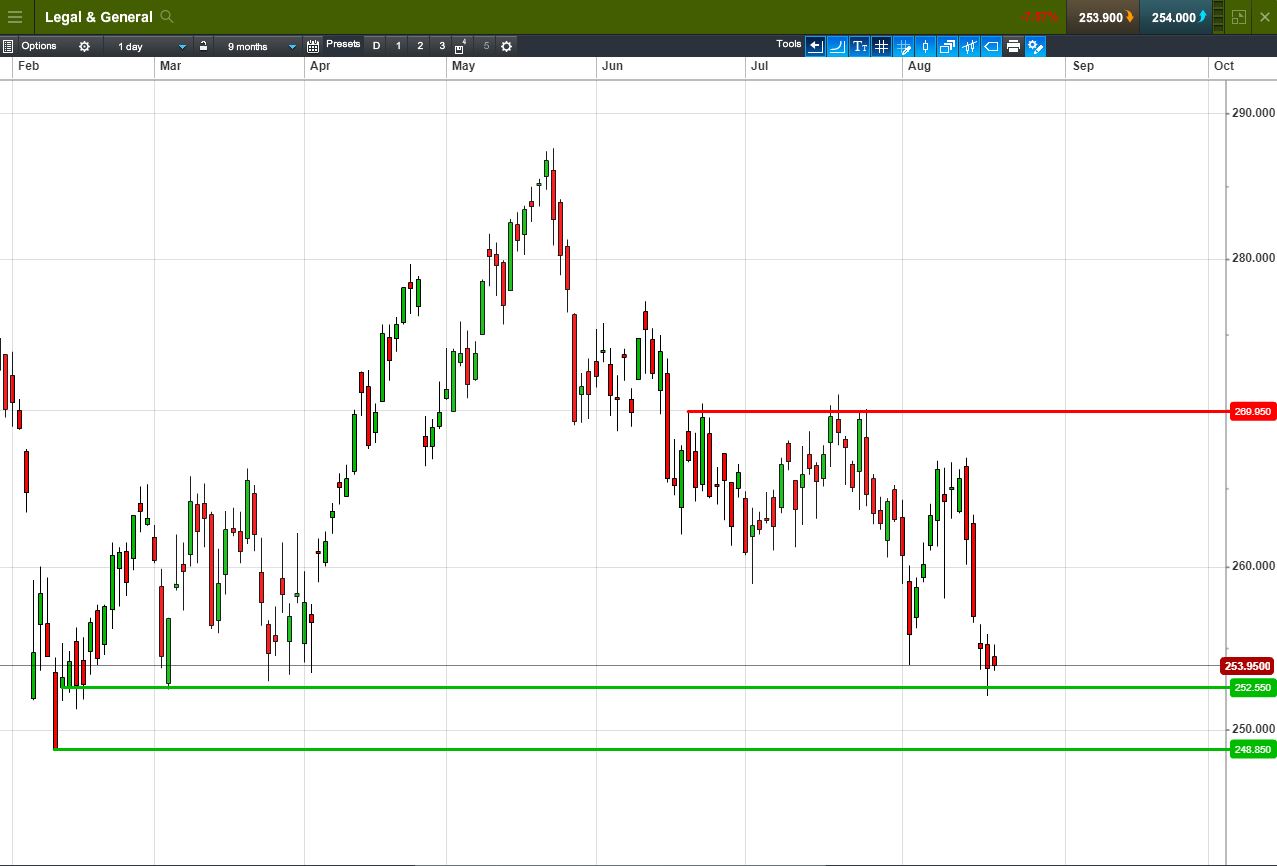
Task: Click the Legal & General title
Action: (x=98, y=17)
